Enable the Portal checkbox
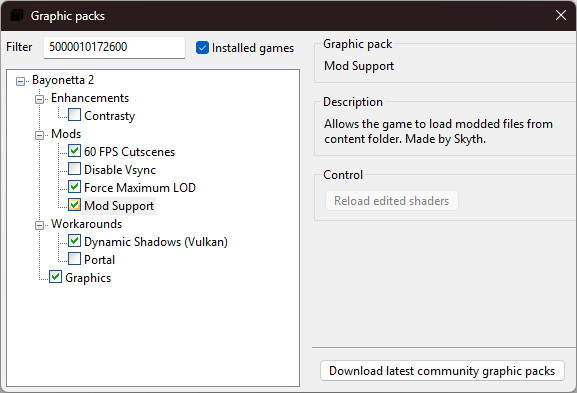577x393 pixels. tap(74, 259)
